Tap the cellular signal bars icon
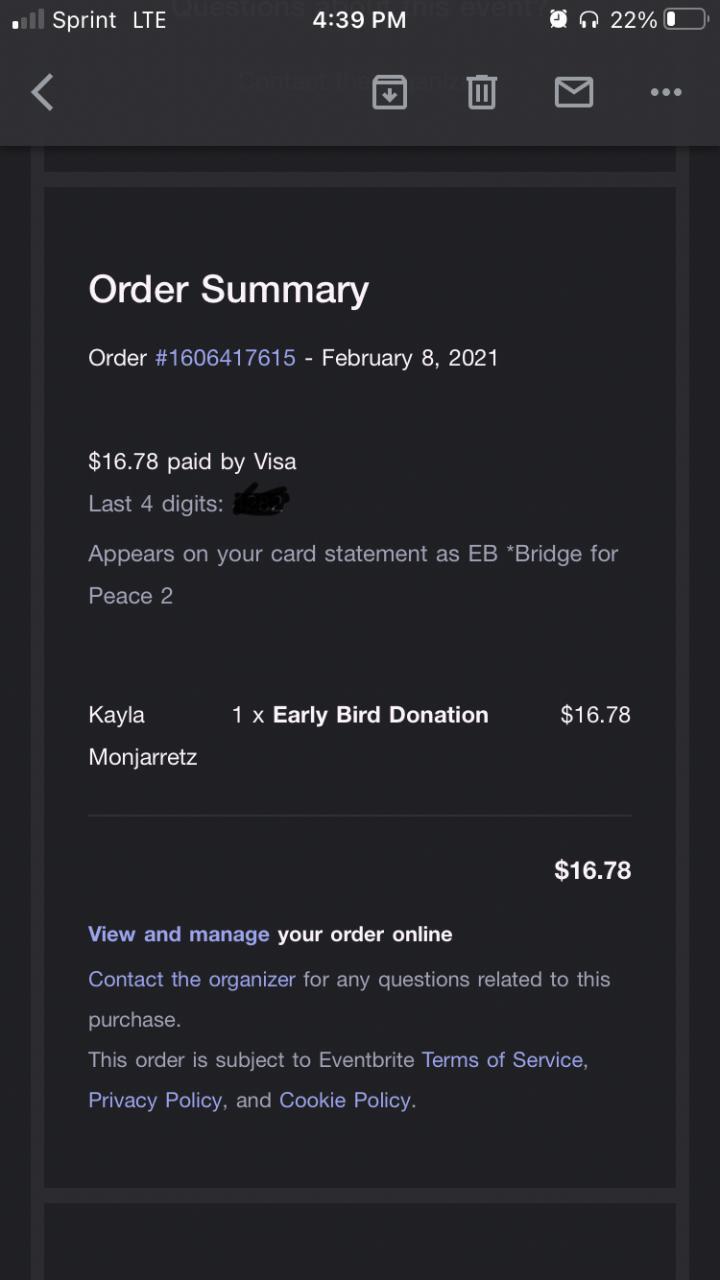The width and height of the screenshot is (720, 1280). tap(28, 20)
